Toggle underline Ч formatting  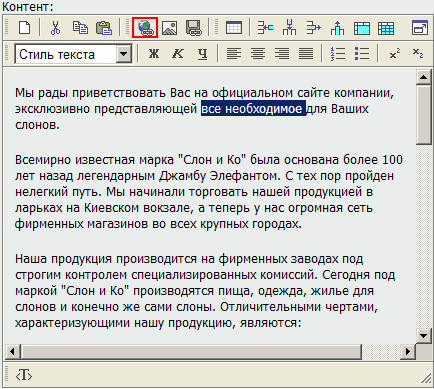[202, 54]
